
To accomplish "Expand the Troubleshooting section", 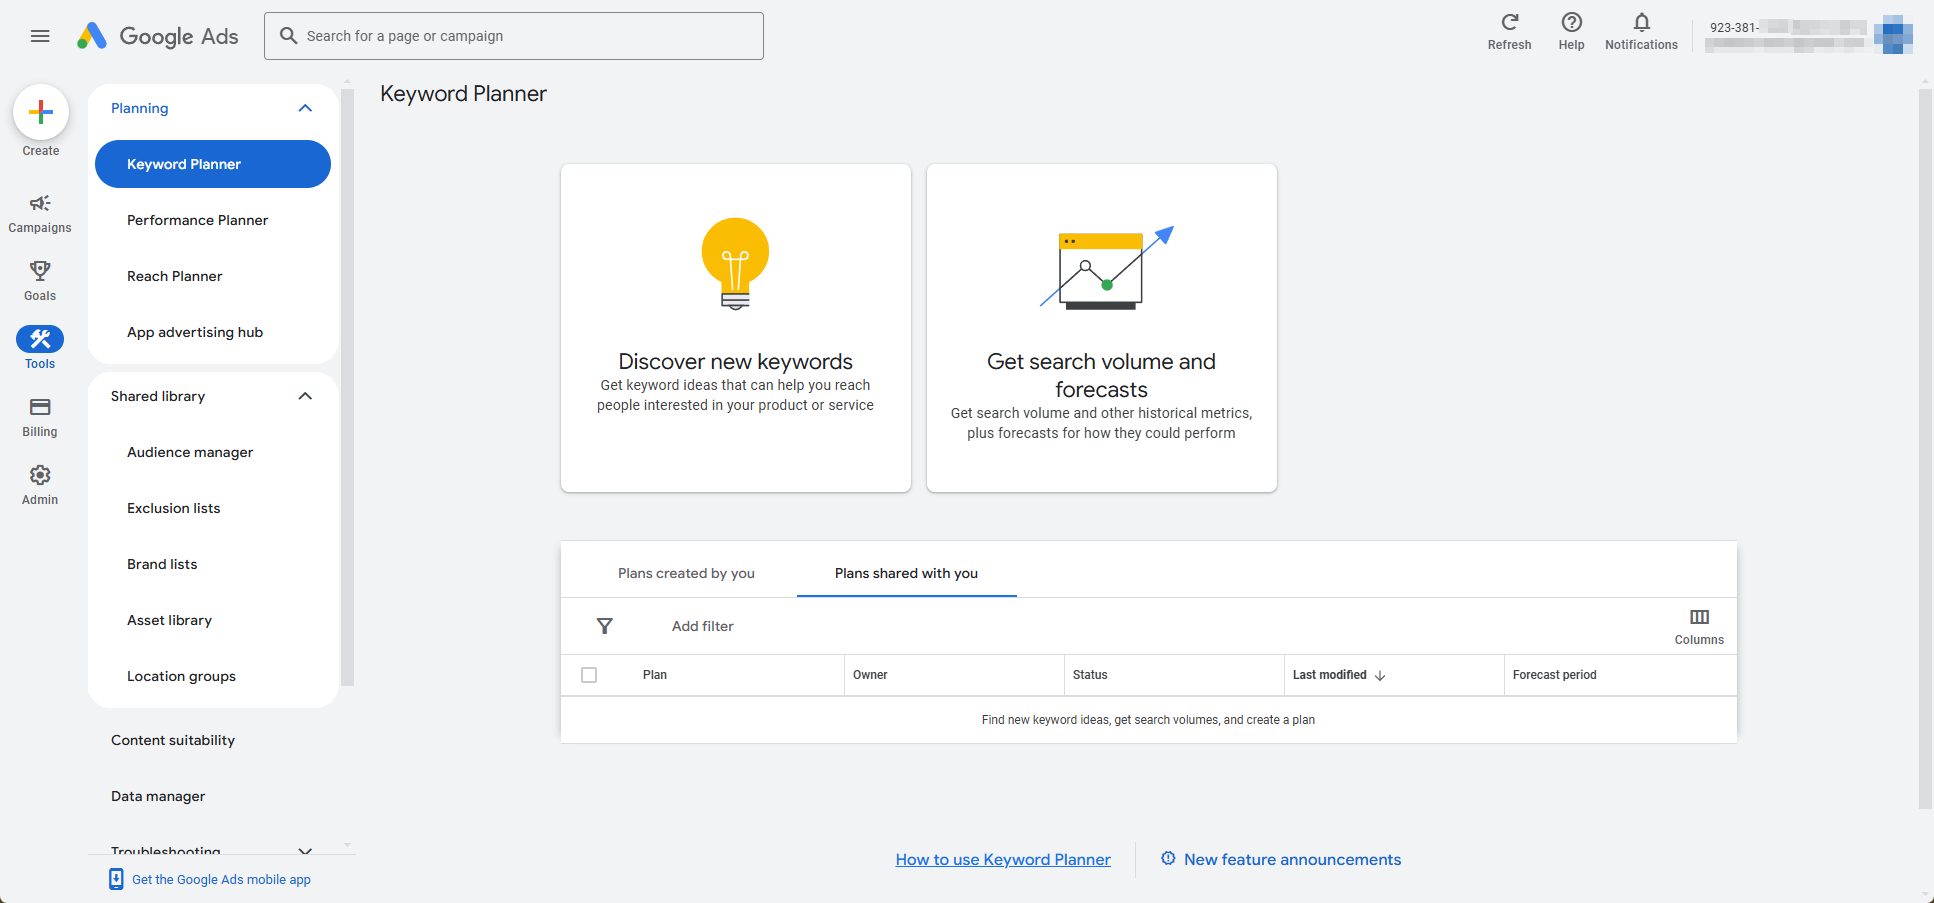I will click(x=306, y=851).
